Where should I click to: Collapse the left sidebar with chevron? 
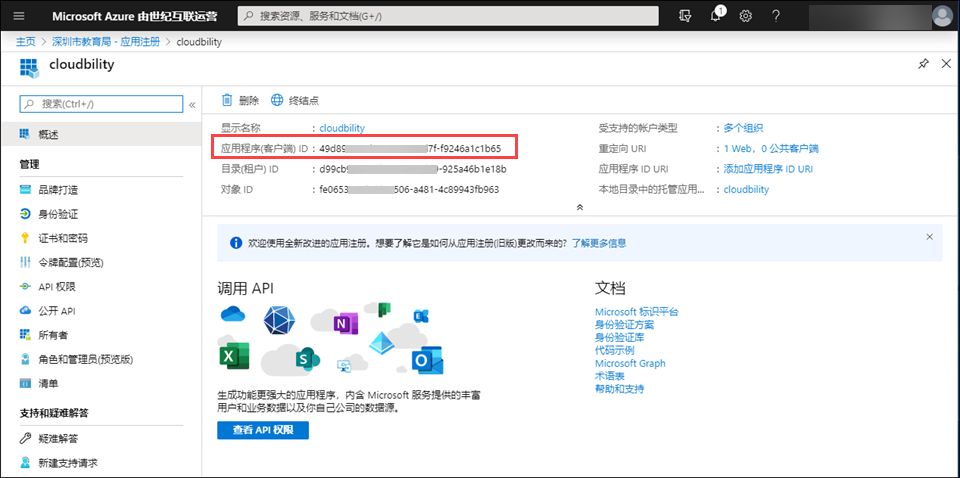point(192,104)
